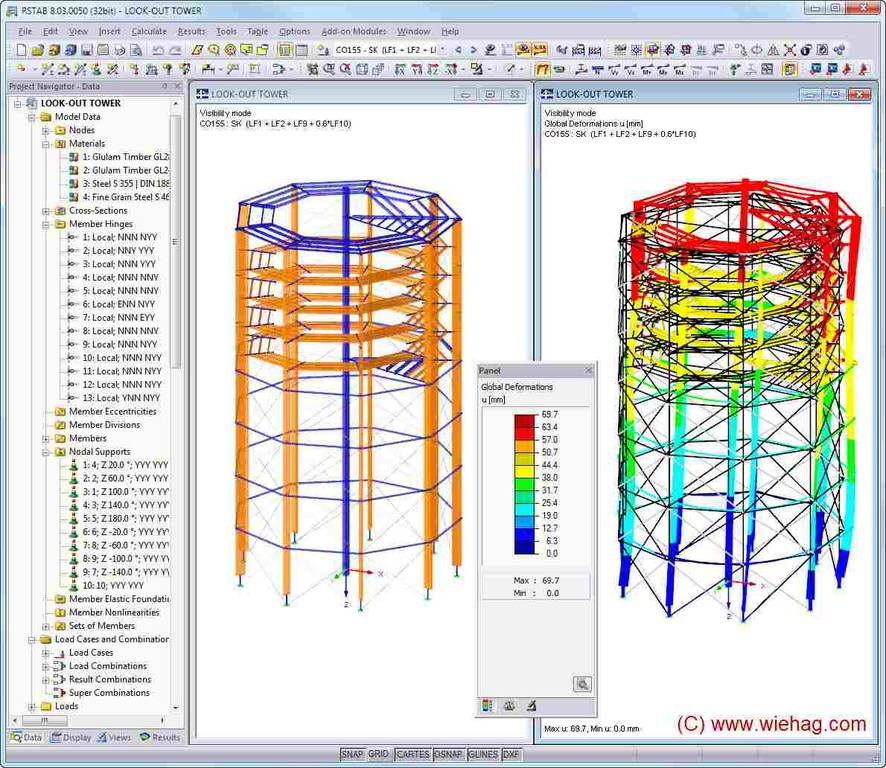Click the black info ball icon
Screen dimensions: 886x768
(x=806, y=50)
